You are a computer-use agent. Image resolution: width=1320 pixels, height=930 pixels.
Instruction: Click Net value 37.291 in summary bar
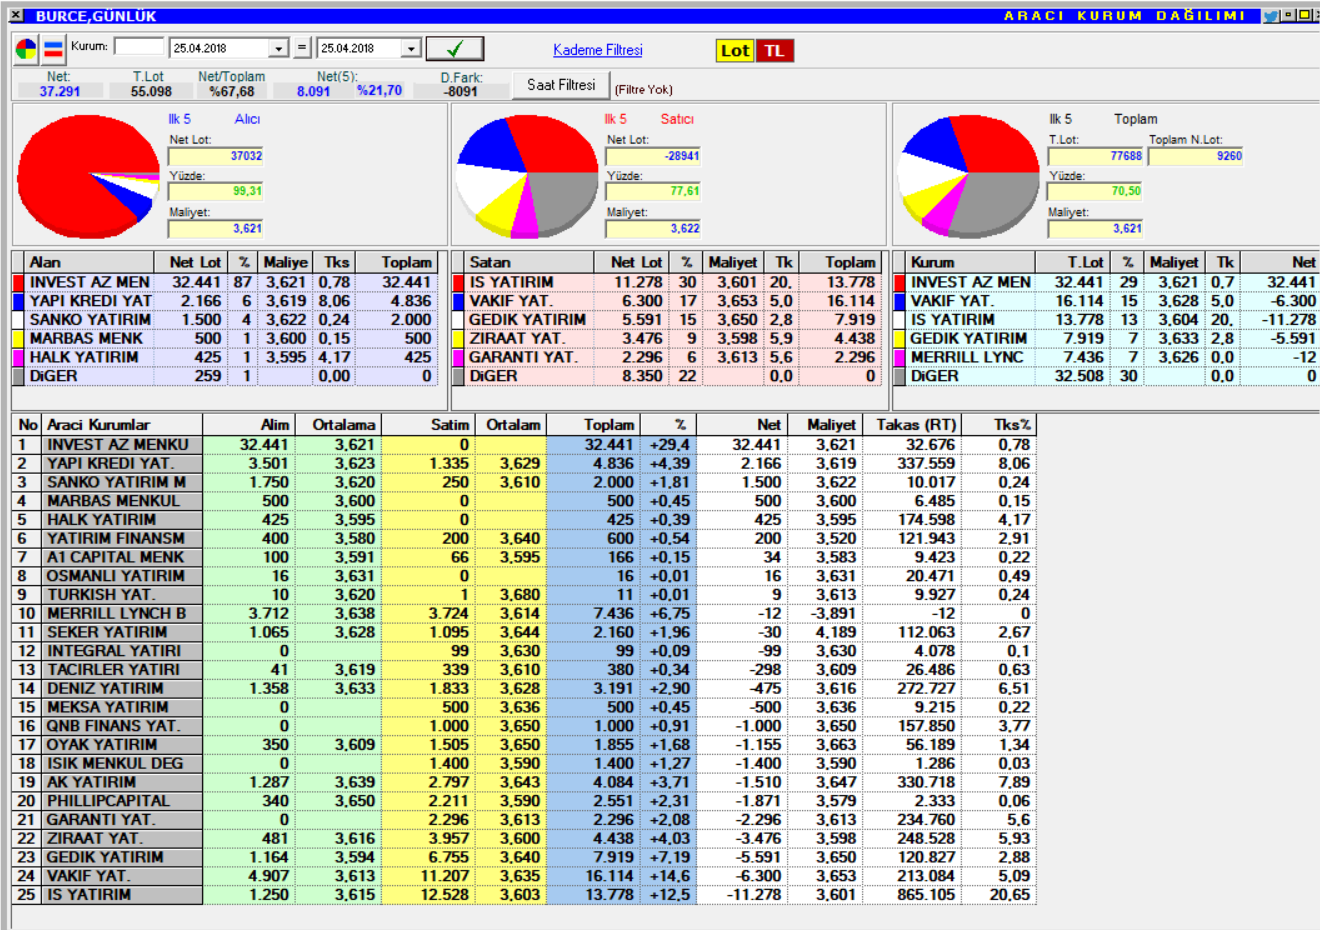59,91
